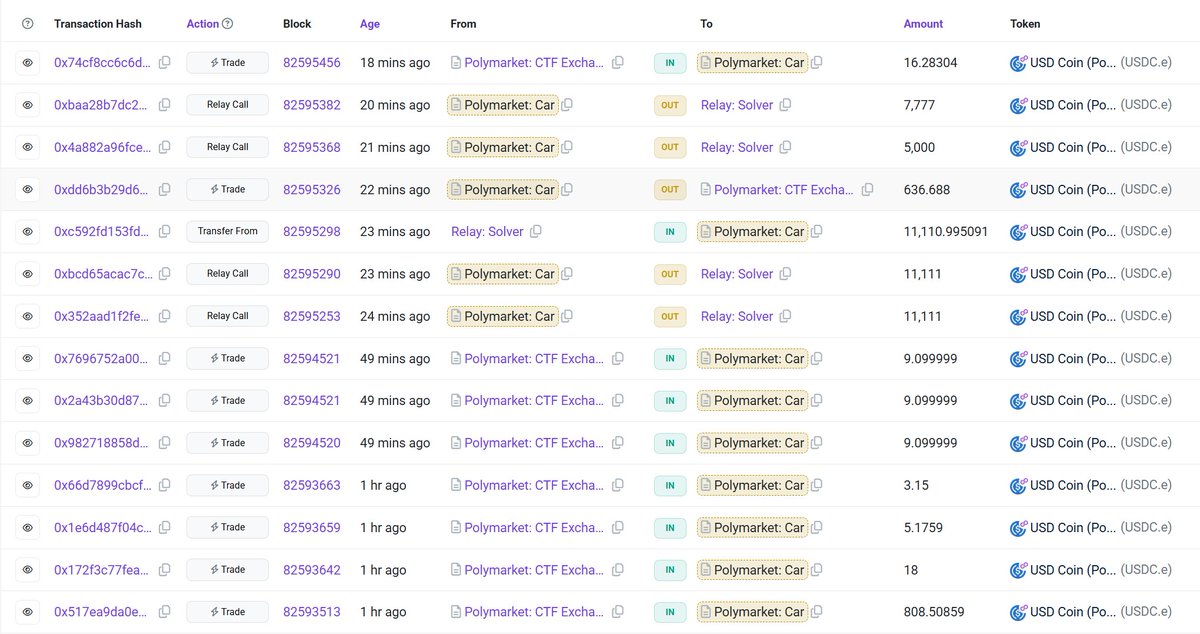This screenshot has height=634, width=1200.
Task: Copy CTF Exchange To address in block 82595326 row
Action: click(867, 189)
